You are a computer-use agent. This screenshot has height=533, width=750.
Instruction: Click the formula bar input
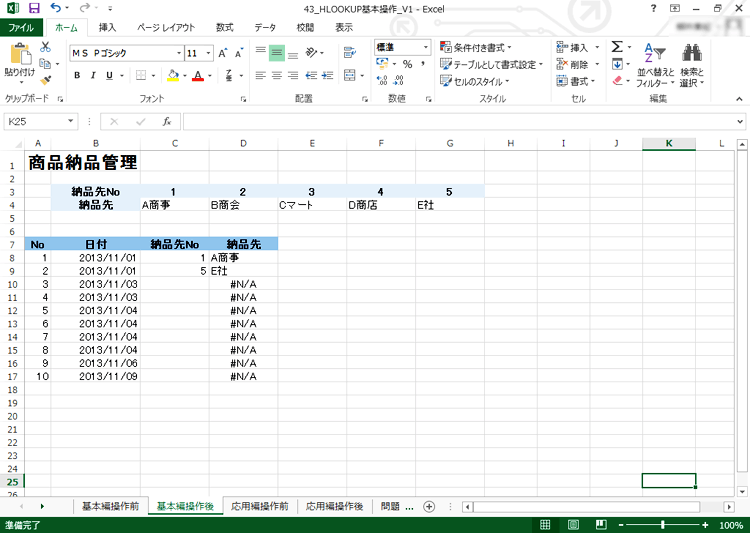458,122
